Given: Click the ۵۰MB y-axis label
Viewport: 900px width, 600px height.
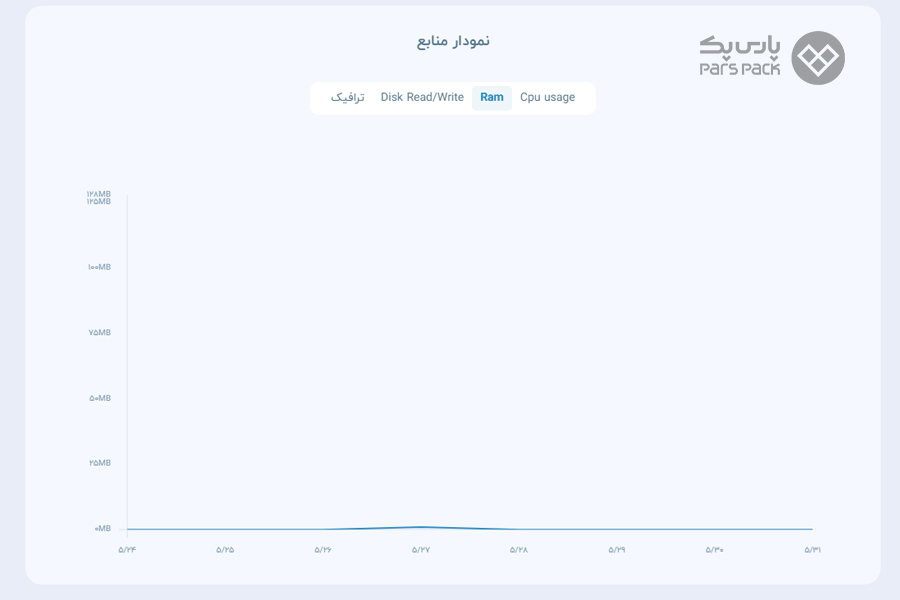Looking at the screenshot, I should [x=100, y=398].
